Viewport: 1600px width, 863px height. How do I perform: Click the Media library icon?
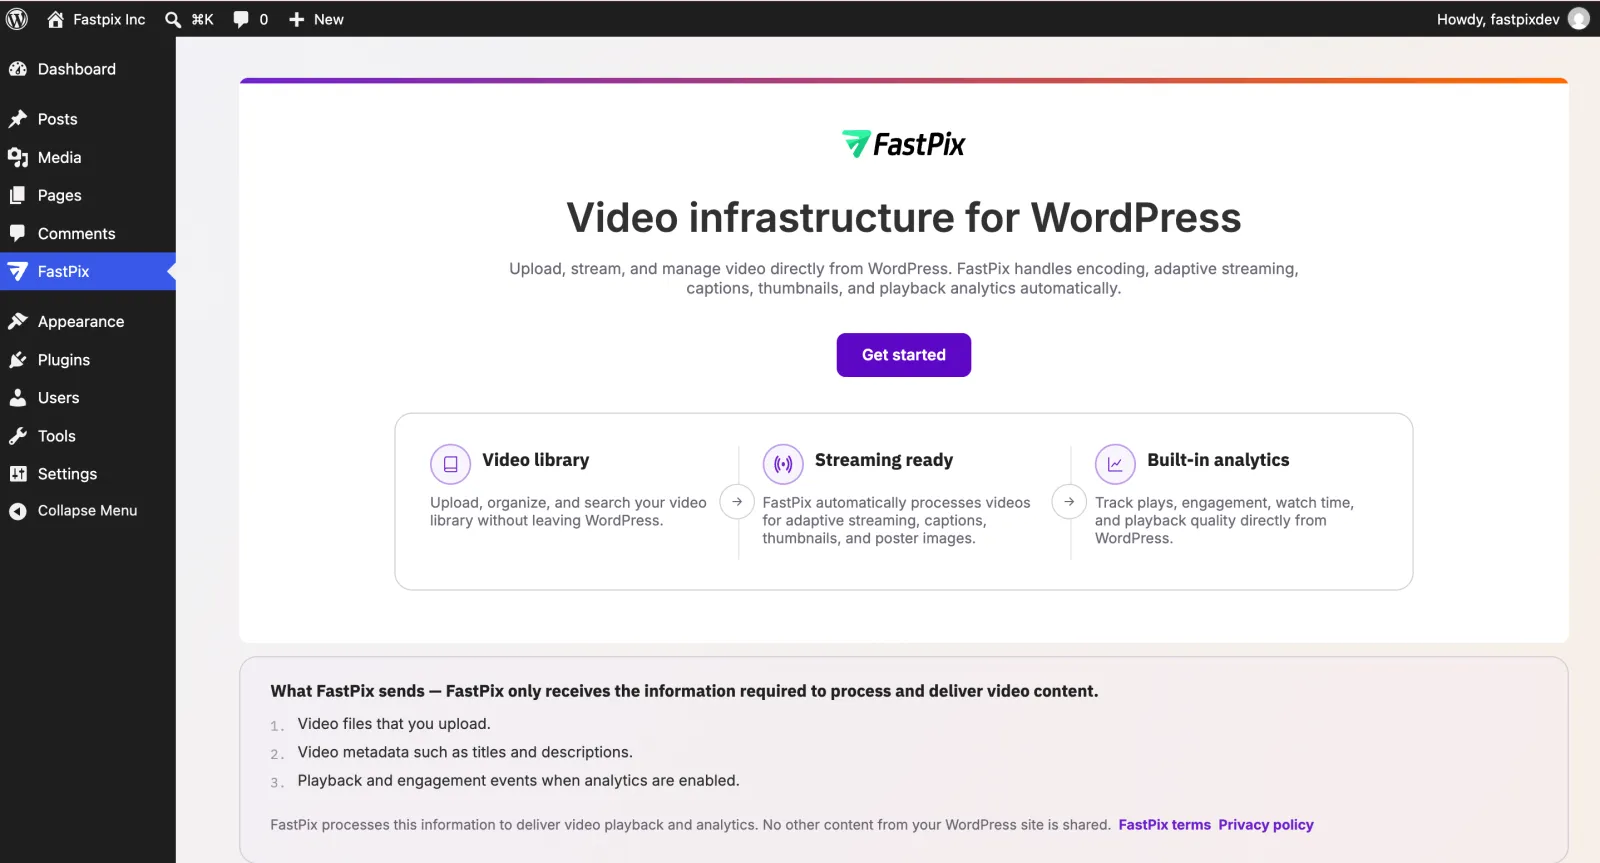[18, 157]
